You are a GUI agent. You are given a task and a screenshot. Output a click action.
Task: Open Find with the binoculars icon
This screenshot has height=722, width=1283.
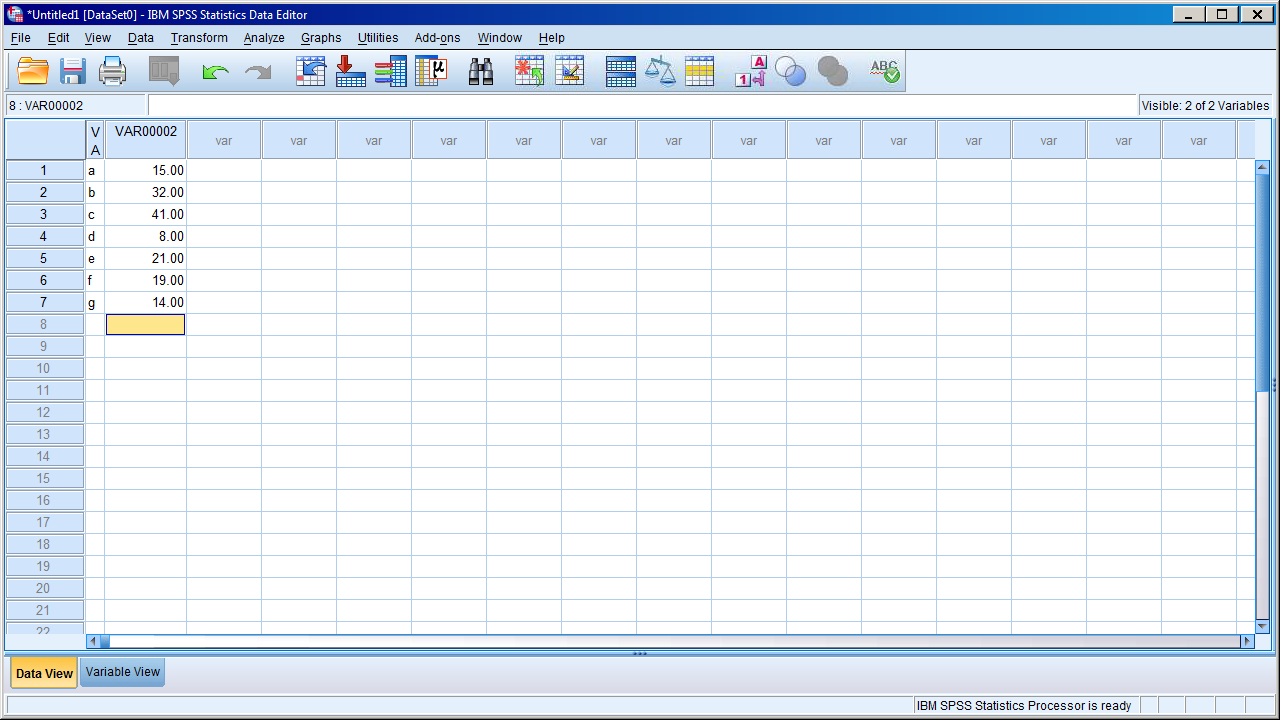pos(481,72)
